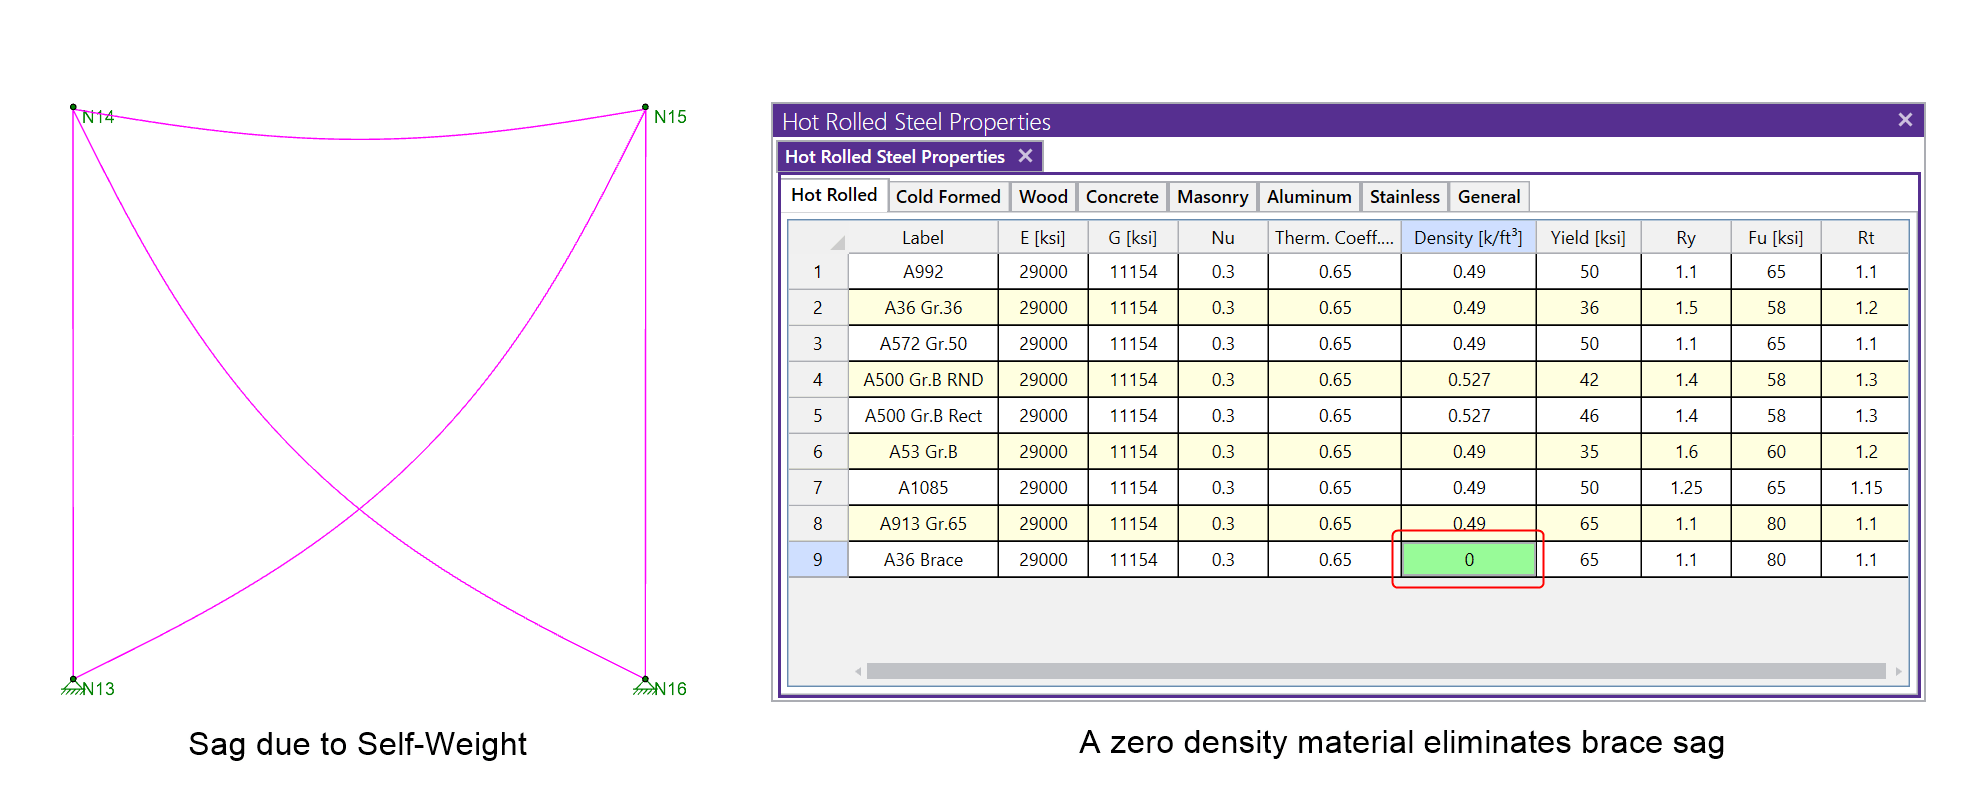Open the Aluminum tab
1973x811 pixels.
[1308, 197]
